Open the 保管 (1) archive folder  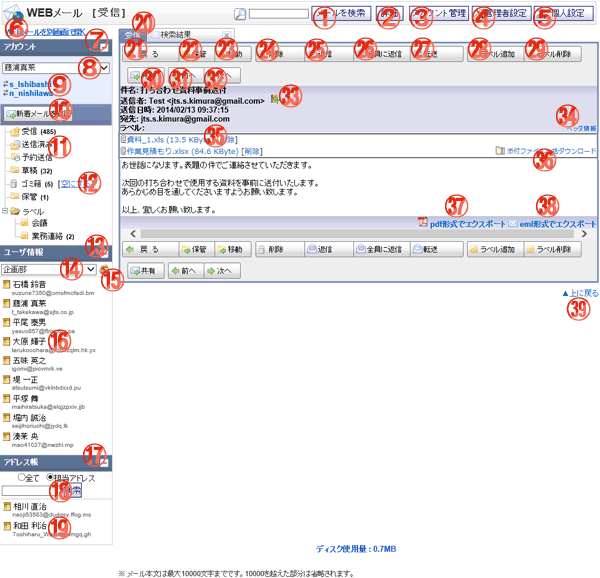click(35, 197)
